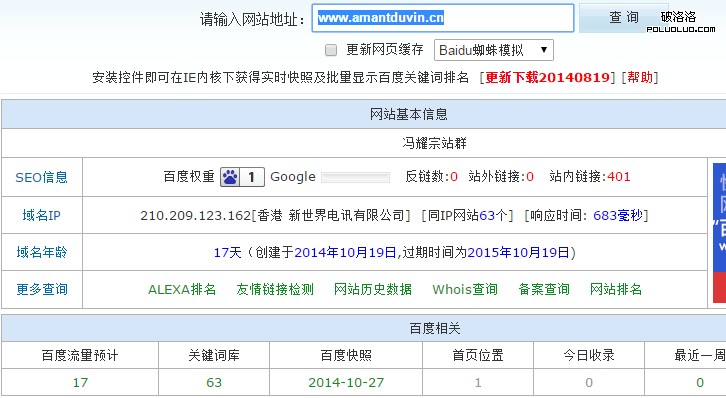Open the Whois查询 link

[x=465, y=290]
